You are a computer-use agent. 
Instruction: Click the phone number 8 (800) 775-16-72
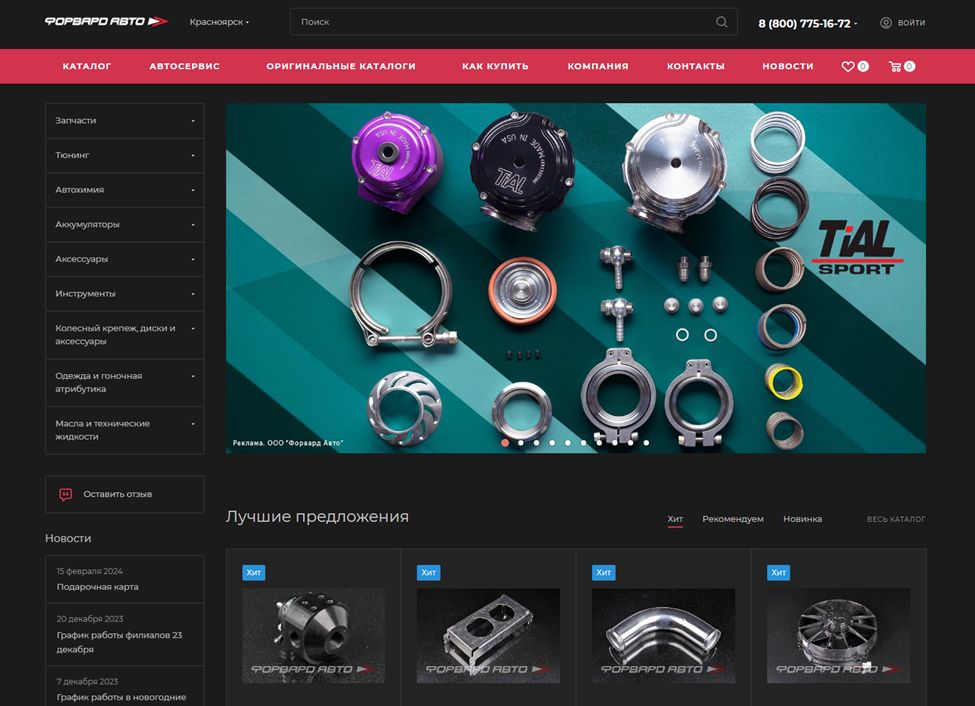pyautogui.click(x=804, y=24)
